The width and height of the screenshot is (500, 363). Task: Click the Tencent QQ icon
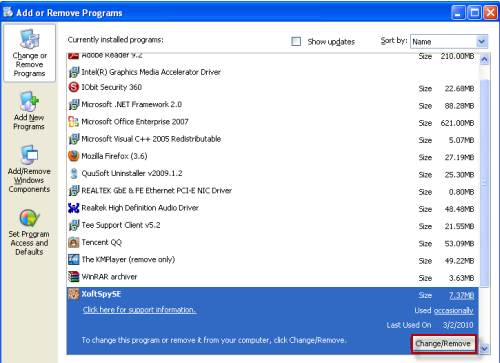(74, 242)
